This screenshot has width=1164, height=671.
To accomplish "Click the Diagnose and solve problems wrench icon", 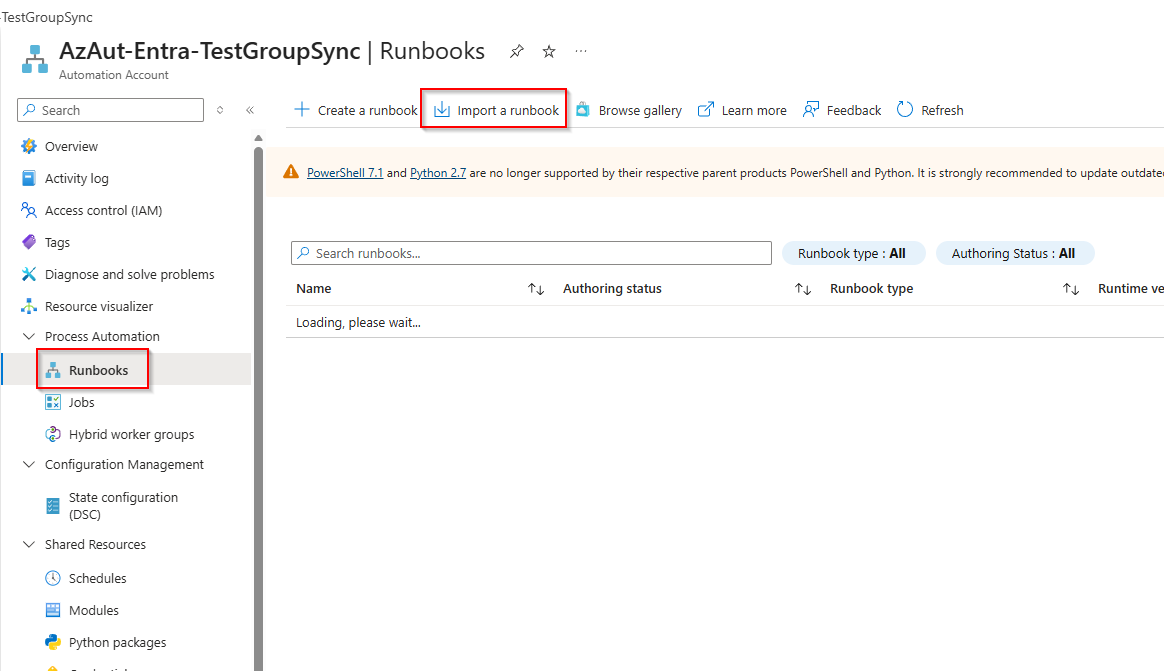I will click(x=29, y=274).
